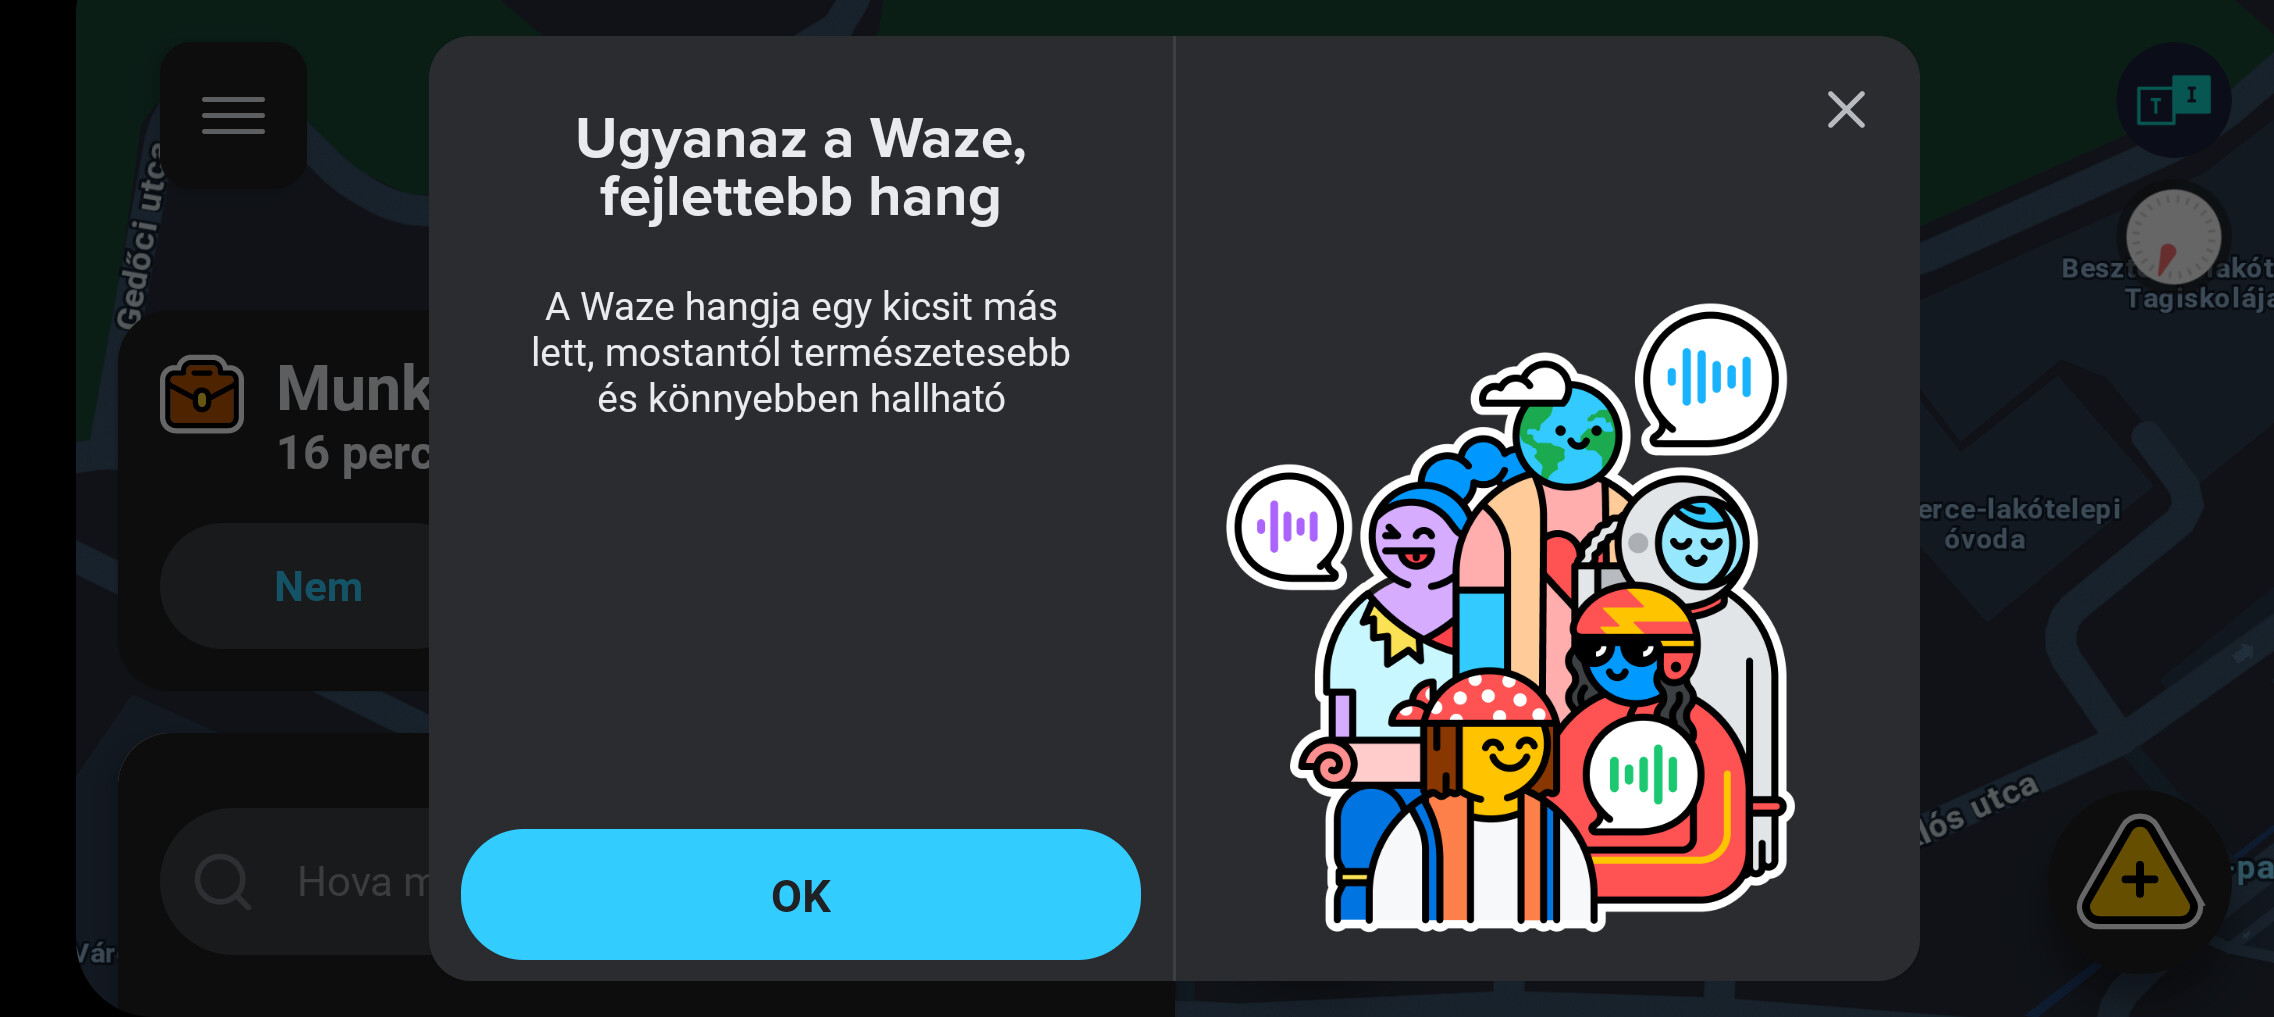Click the purple speech bubble waveform

(1288, 527)
